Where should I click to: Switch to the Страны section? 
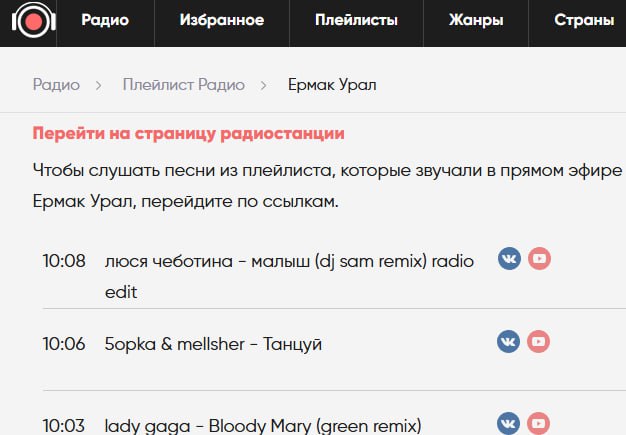click(x=585, y=20)
